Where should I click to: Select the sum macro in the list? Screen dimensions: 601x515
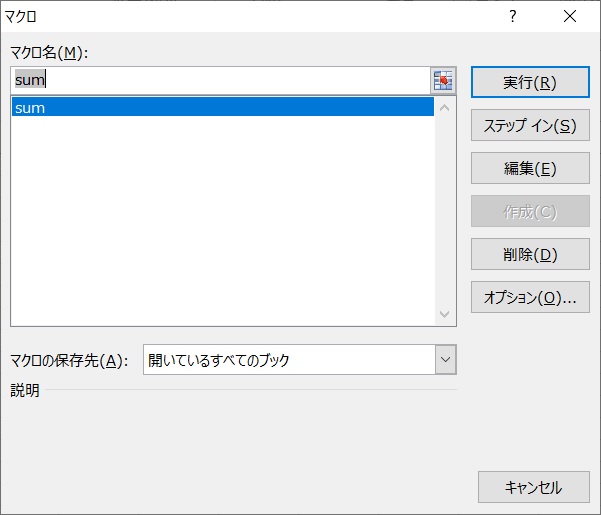(223, 107)
